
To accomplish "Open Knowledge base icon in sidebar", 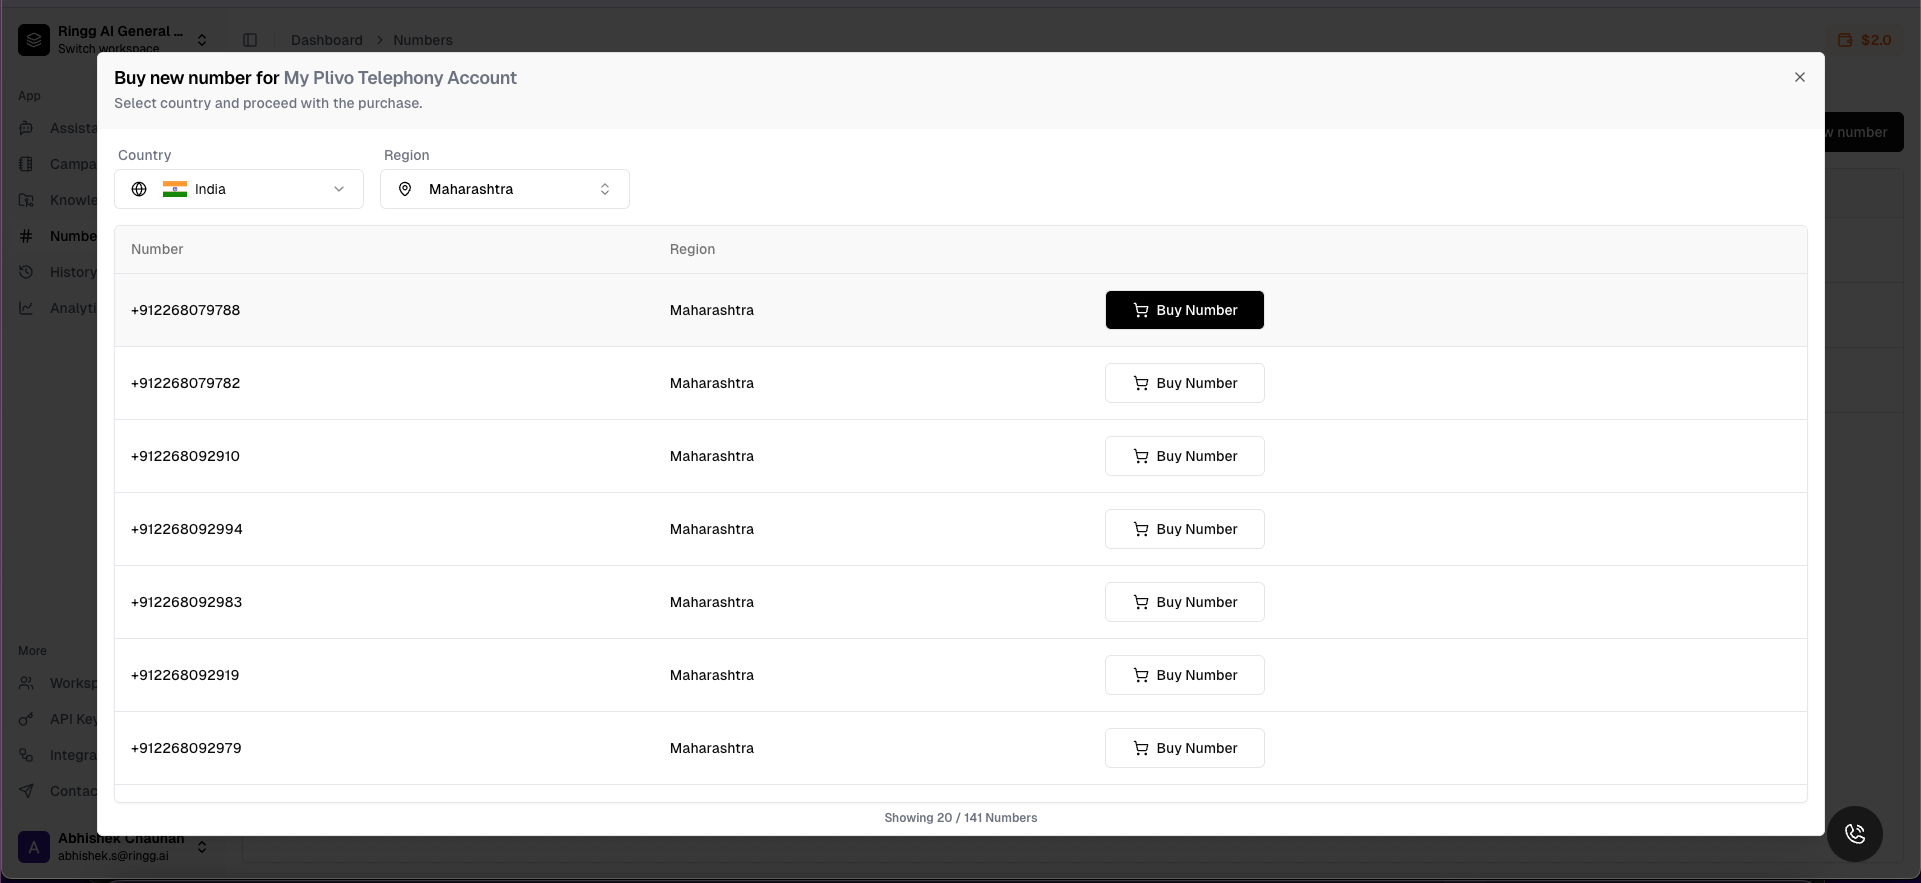I will click(x=27, y=200).
